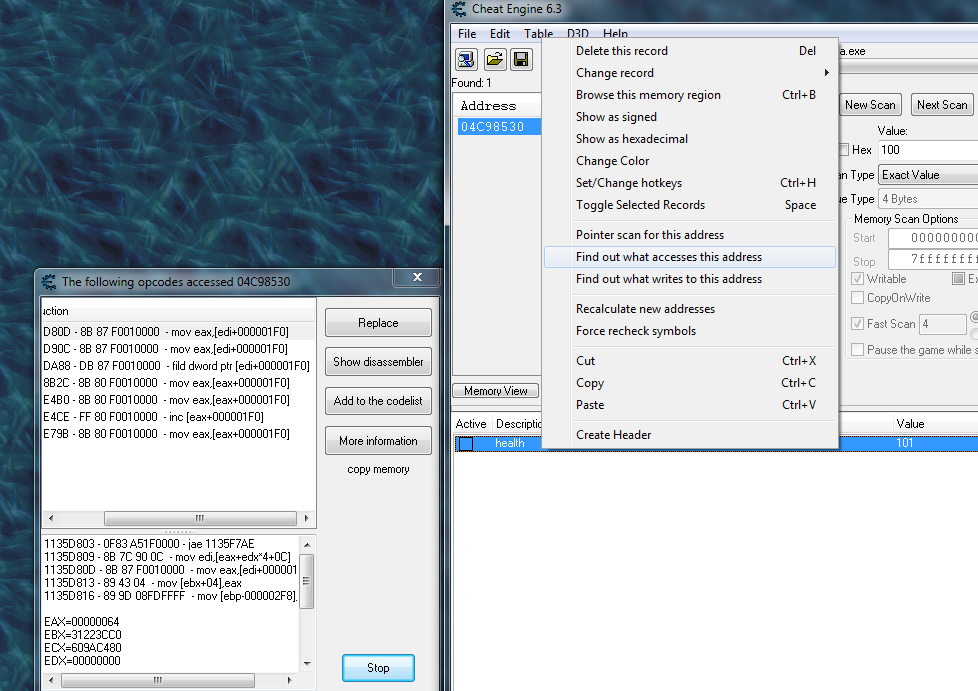The height and width of the screenshot is (691, 978).
Task: Select Pointer scan for this address
Action: [690, 234]
